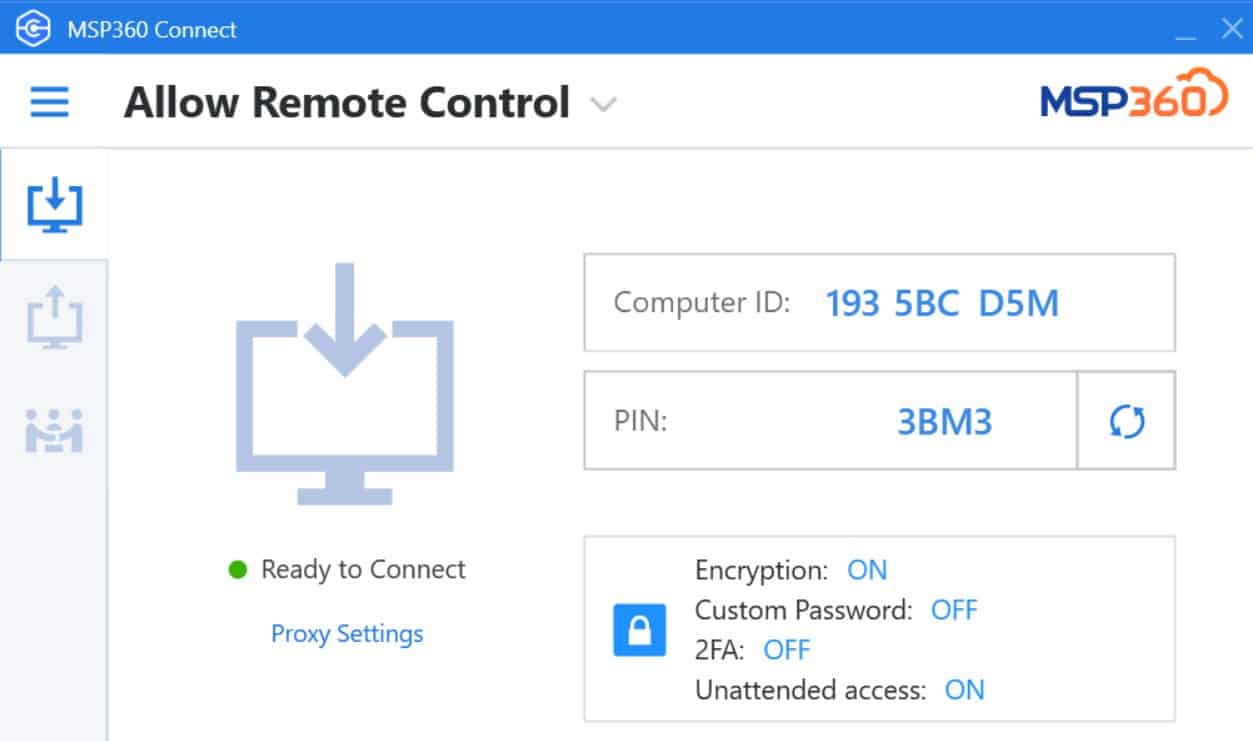Disable Unattended access
This screenshot has width=1253, height=741.
(x=966, y=690)
